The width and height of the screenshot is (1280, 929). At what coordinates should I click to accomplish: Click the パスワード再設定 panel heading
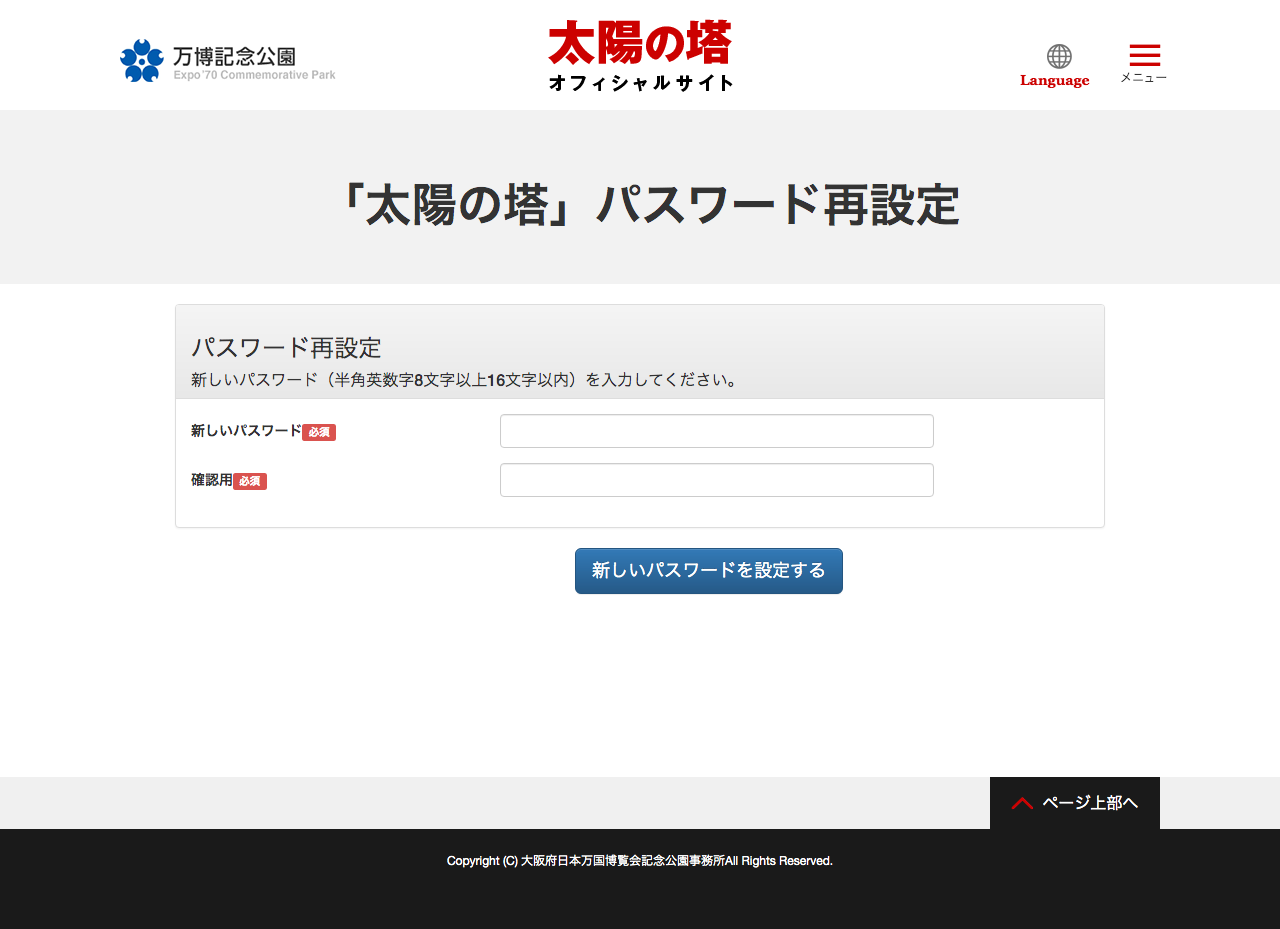tap(287, 348)
